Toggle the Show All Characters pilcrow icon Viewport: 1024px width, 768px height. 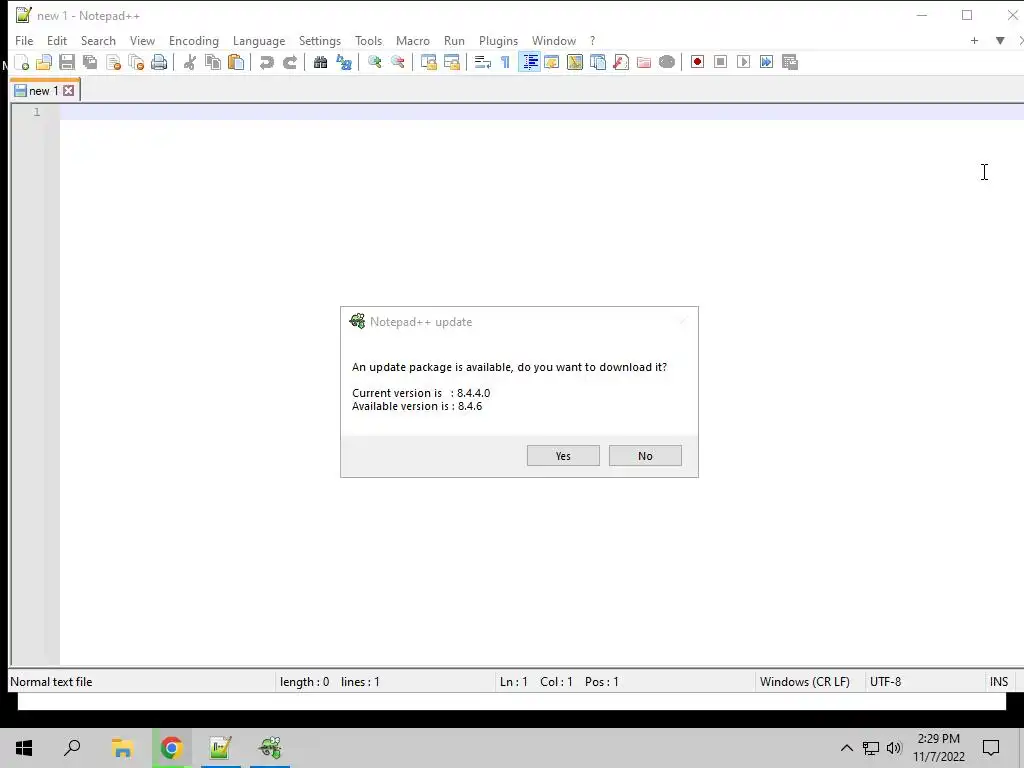(x=505, y=62)
